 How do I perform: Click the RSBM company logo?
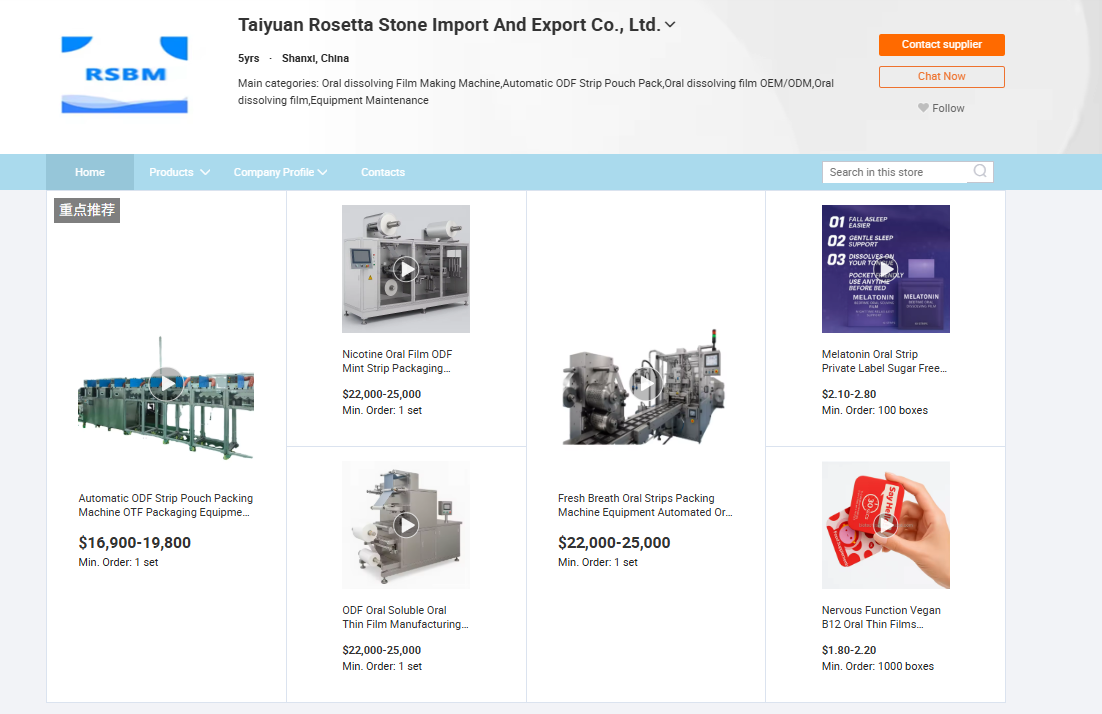pos(124,74)
